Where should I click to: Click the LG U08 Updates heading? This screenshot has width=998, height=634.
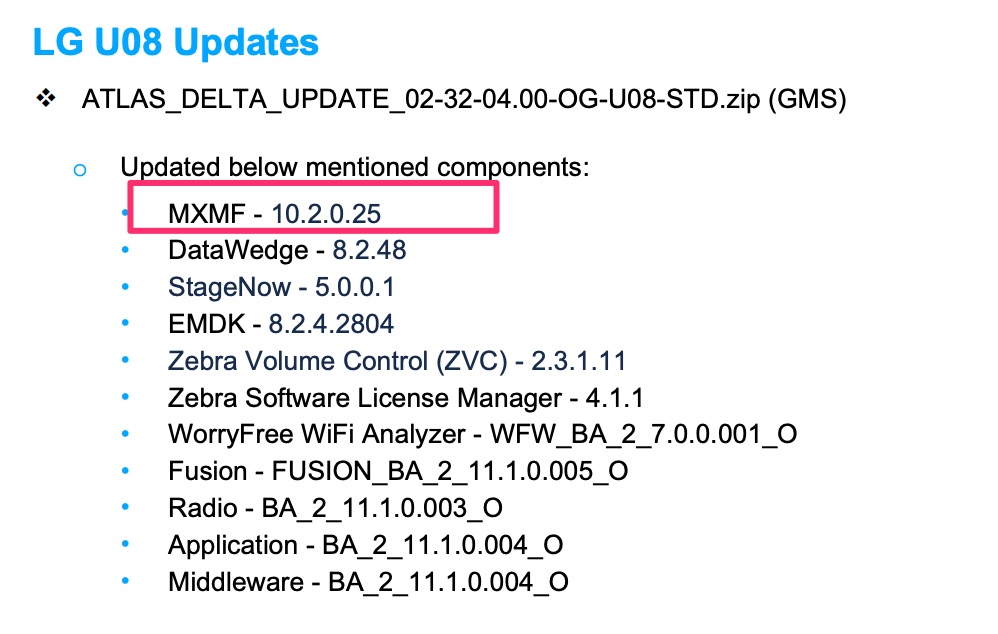[175, 43]
